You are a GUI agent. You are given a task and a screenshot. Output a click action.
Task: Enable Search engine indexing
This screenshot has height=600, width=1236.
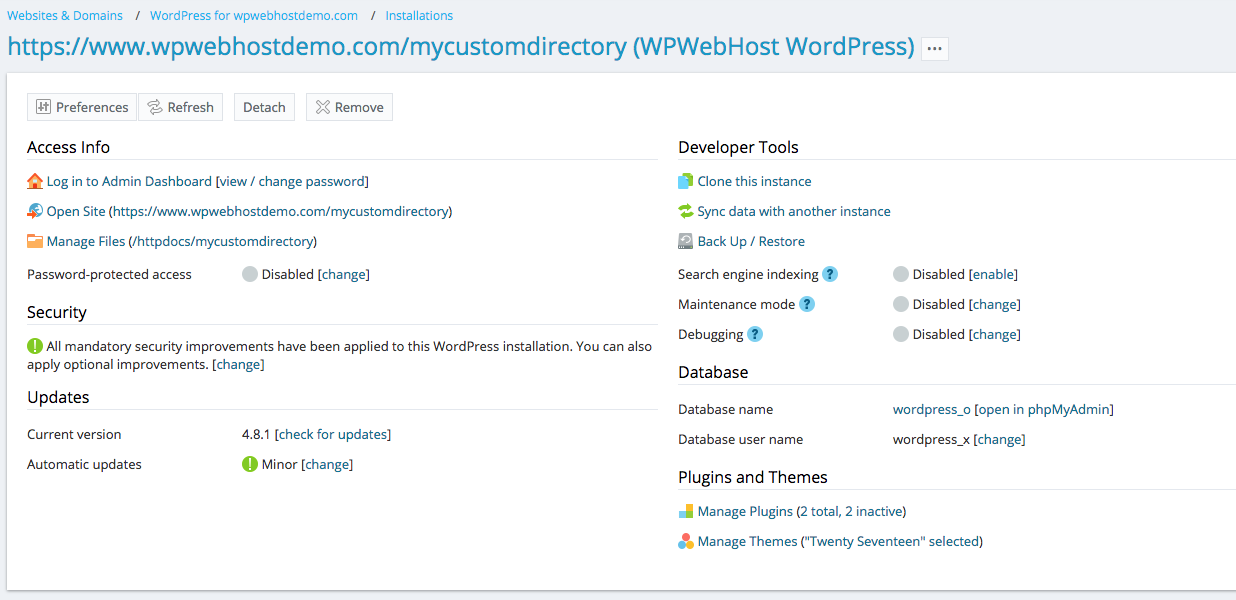[993, 274]
